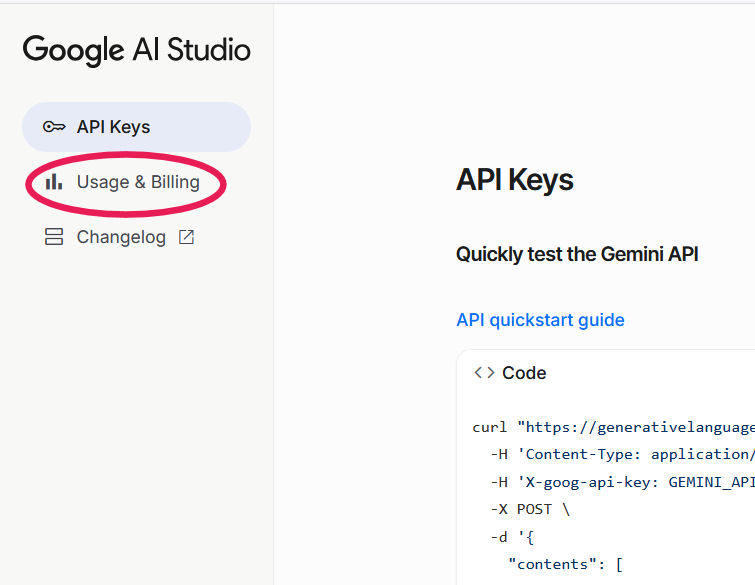Click the Google AI Studio logo
The width and height of the screenshot is (755, 585).
[x=137, y=50]
